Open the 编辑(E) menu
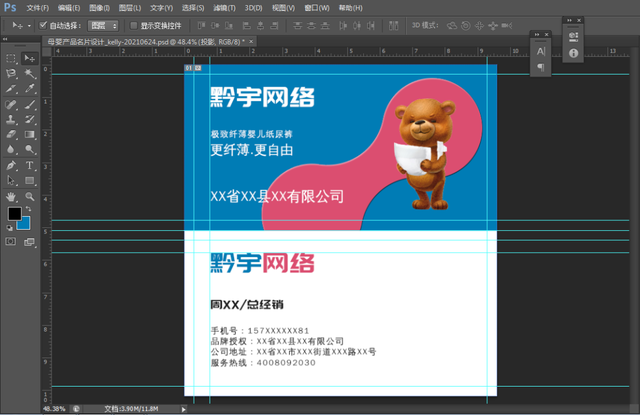Viewport: 640px width, 415px height. pyautogui.click(x=69, y=8)
